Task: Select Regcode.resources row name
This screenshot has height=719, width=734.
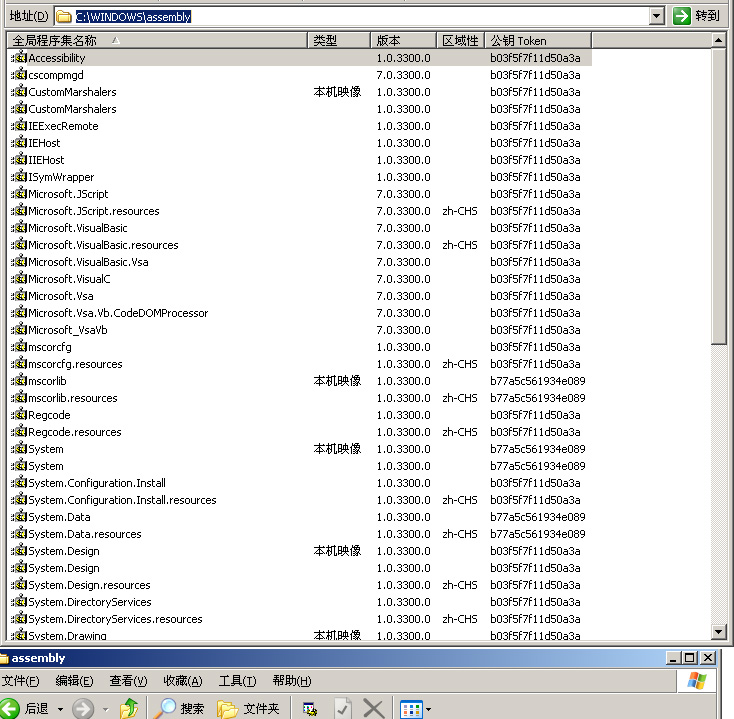Action: (x=74, y=432)
